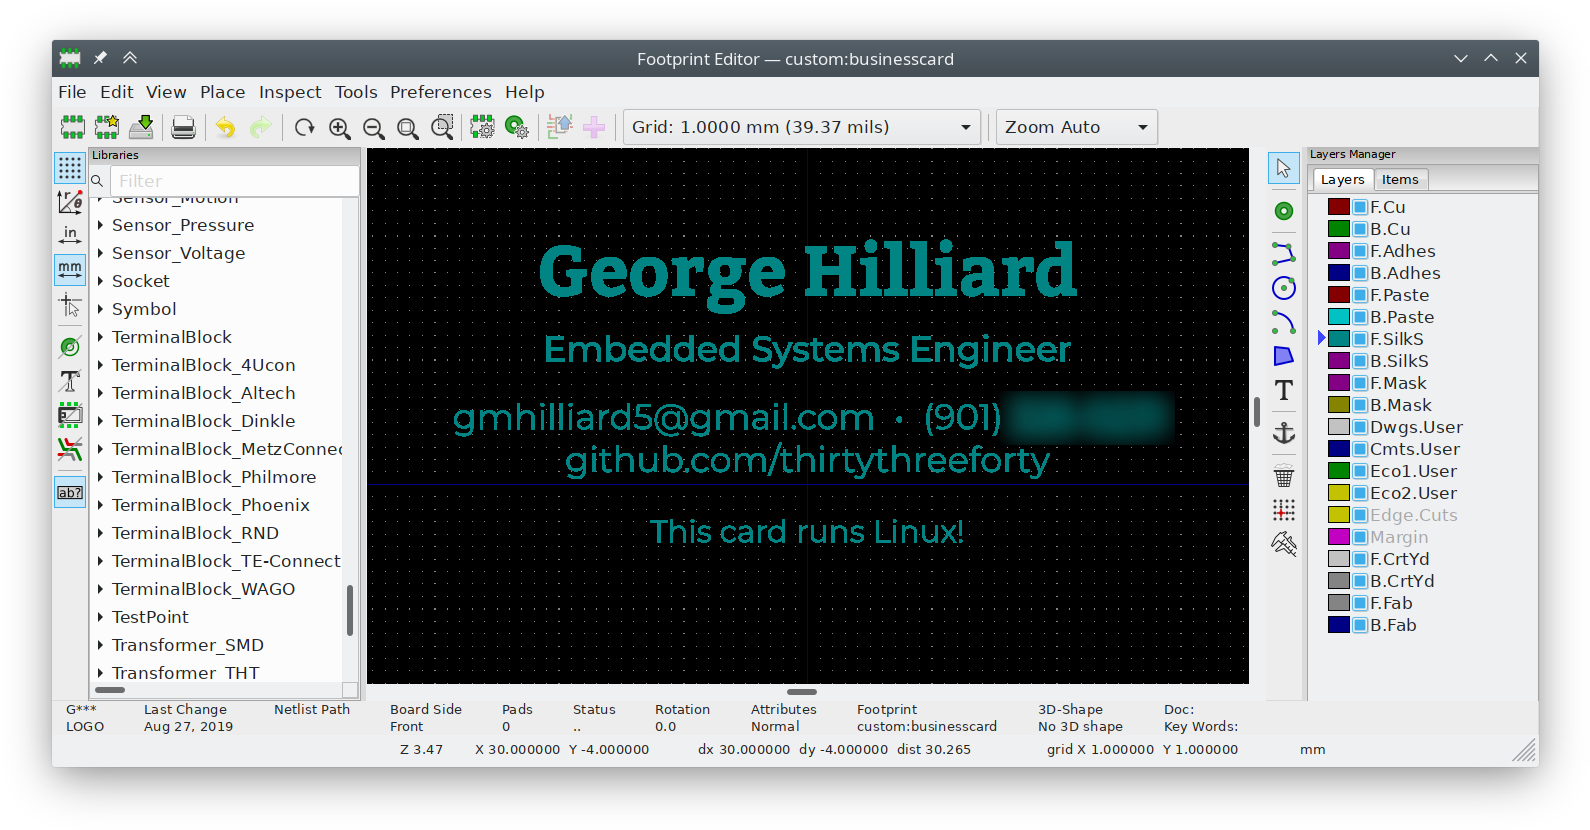Screen dimensions: 1590x830
Task: Save the footprint with the save icon
Action: tap(142, 127)
